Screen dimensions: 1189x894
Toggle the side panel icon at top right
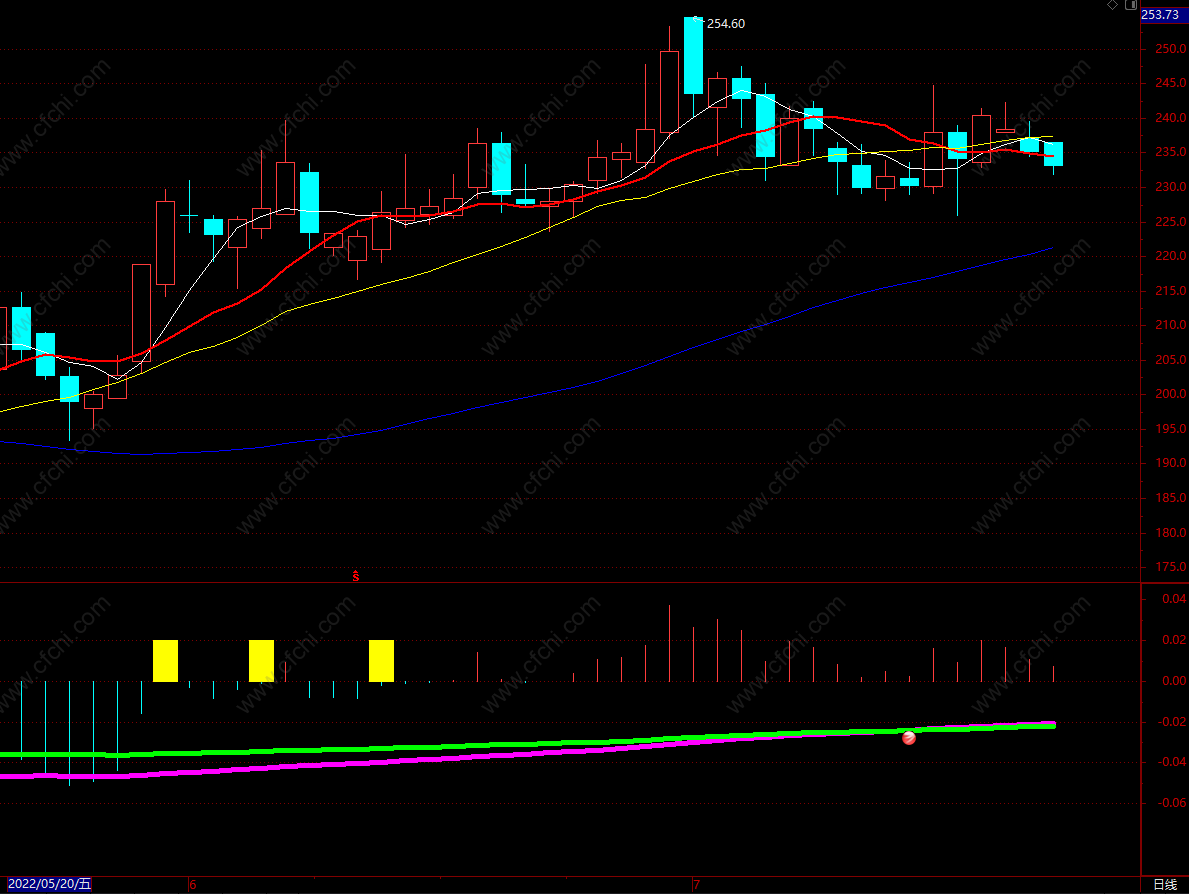[x=1131, y=5]
